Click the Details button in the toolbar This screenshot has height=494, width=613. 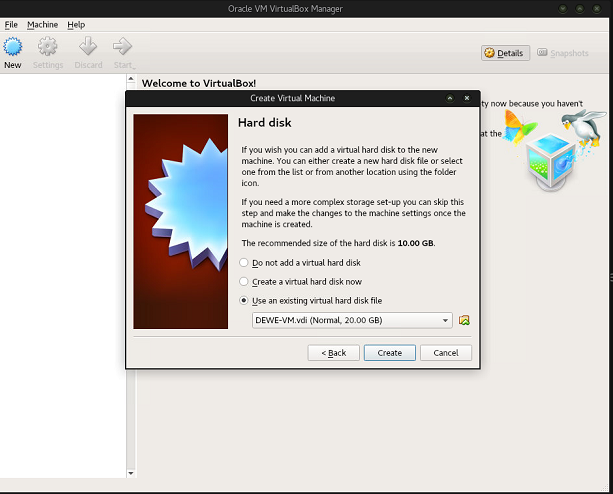point(505,53)
